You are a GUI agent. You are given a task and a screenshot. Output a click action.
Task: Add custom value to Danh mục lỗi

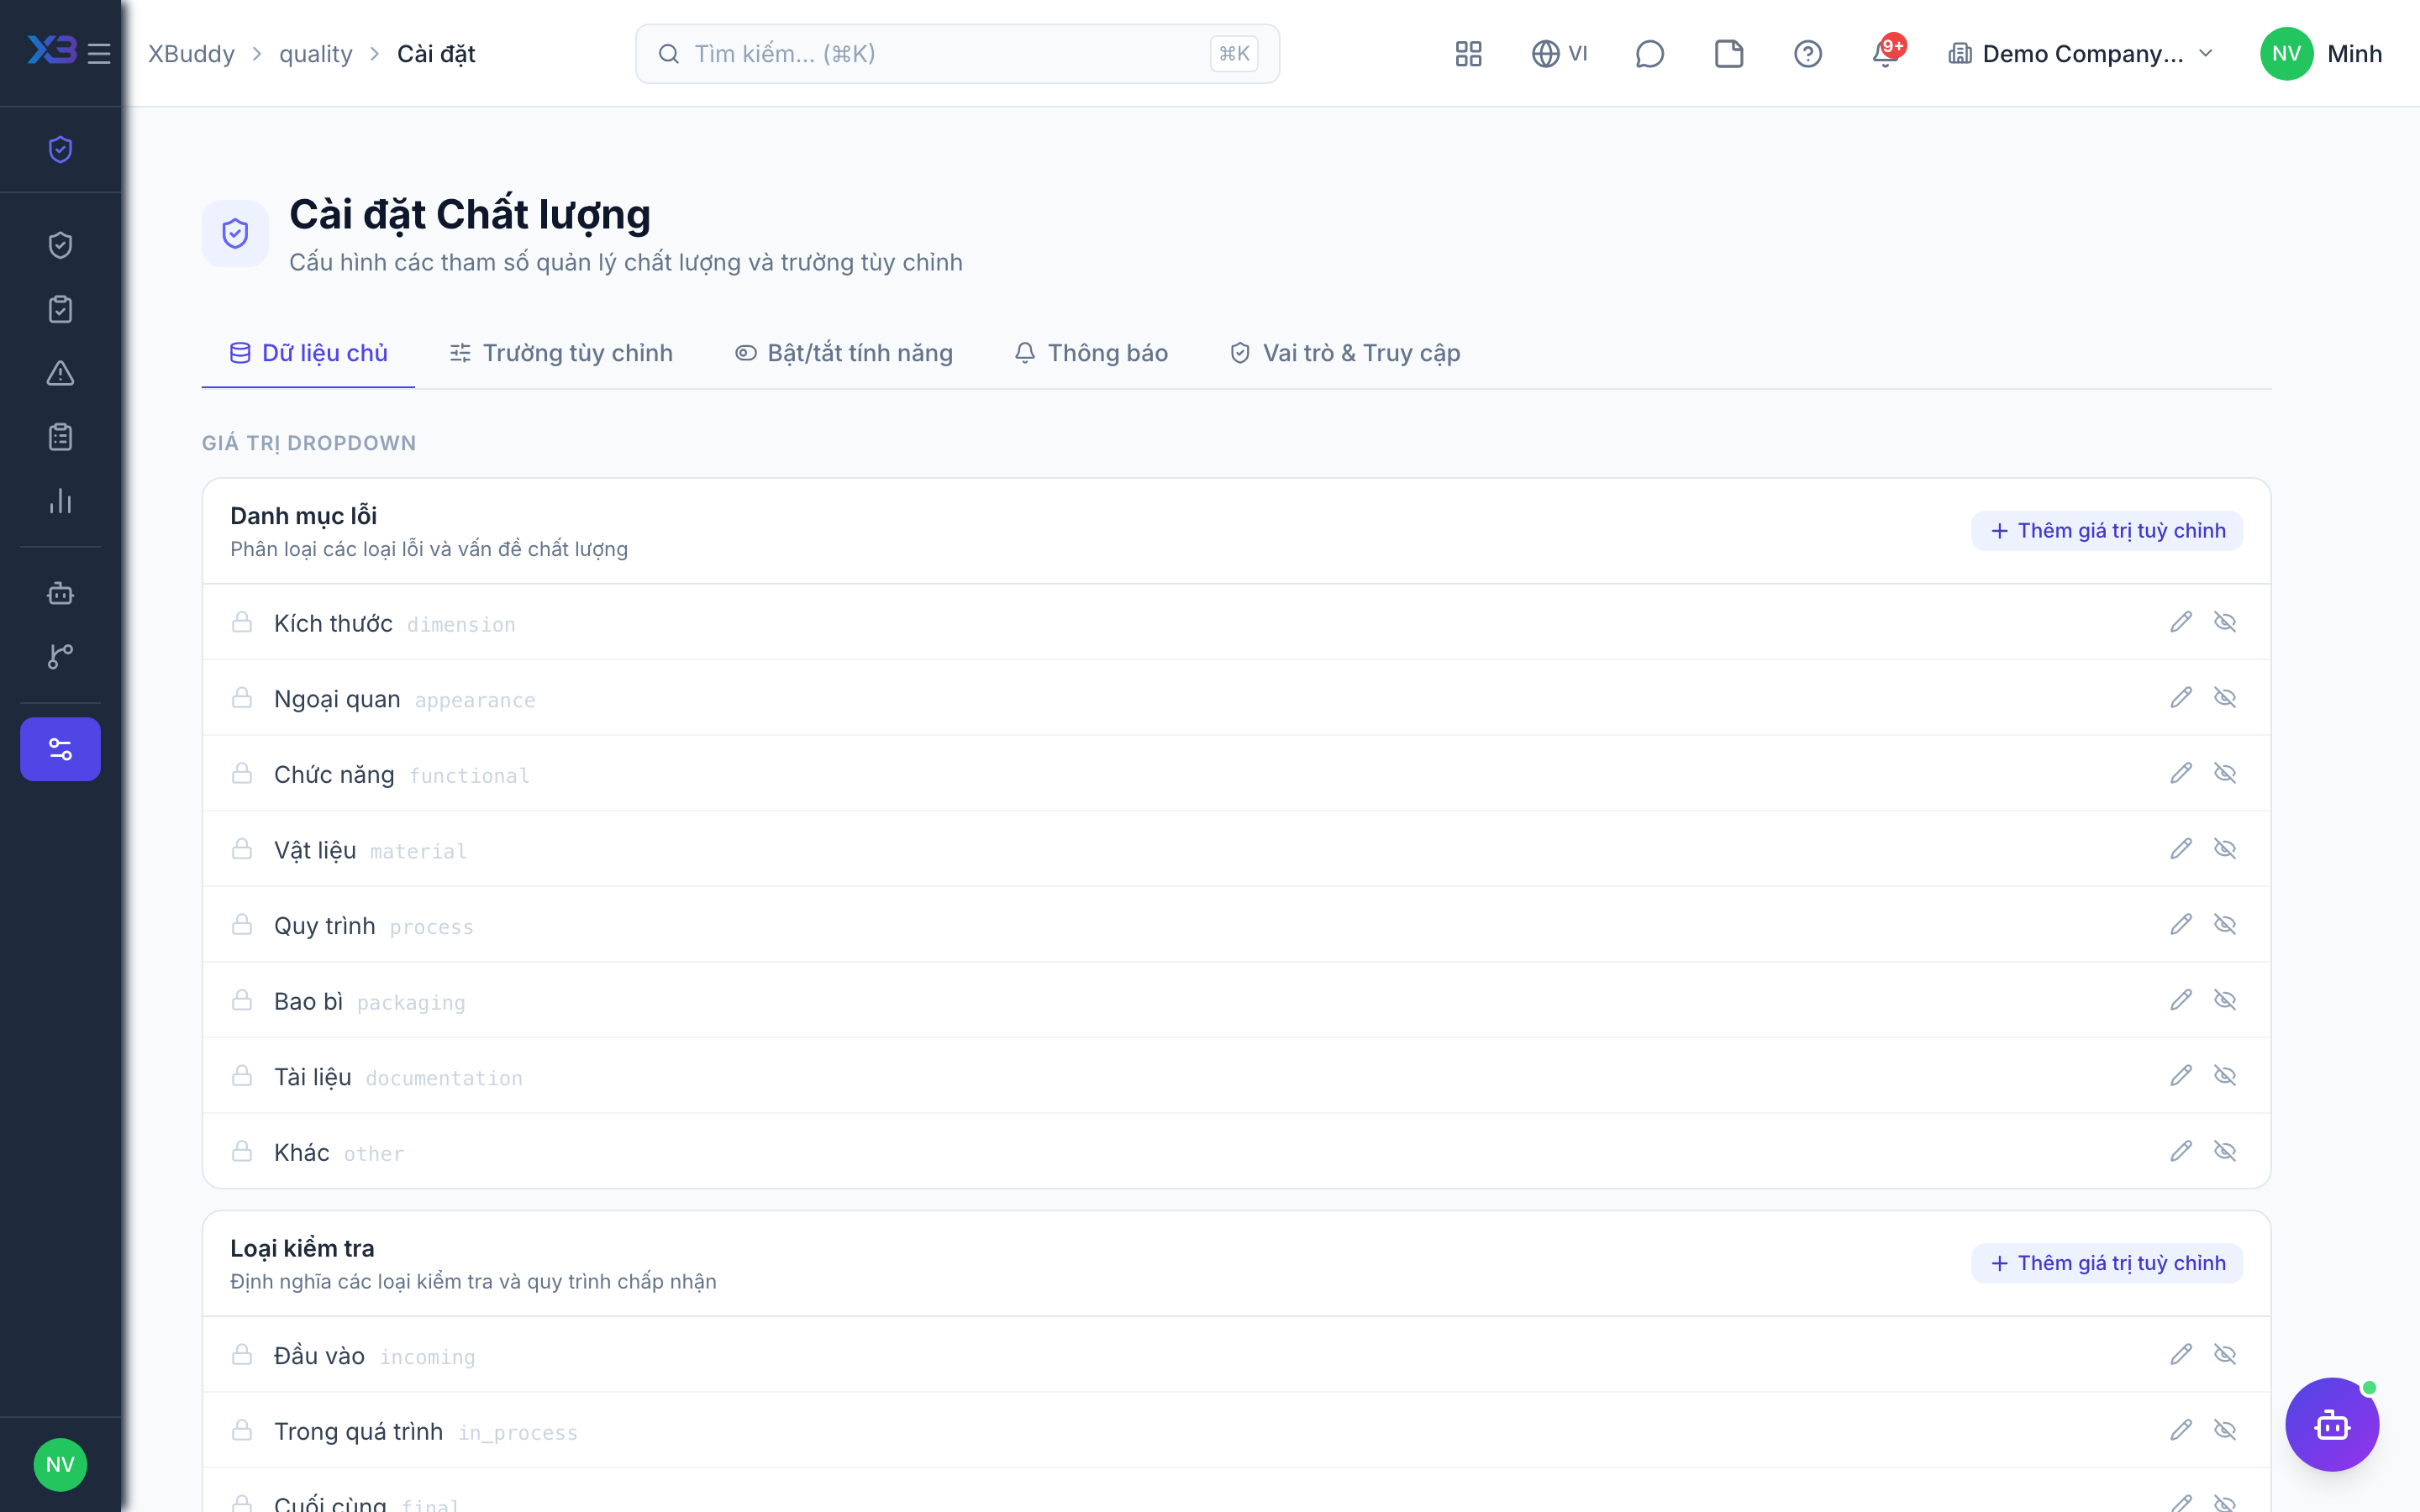coord(2106,531)
